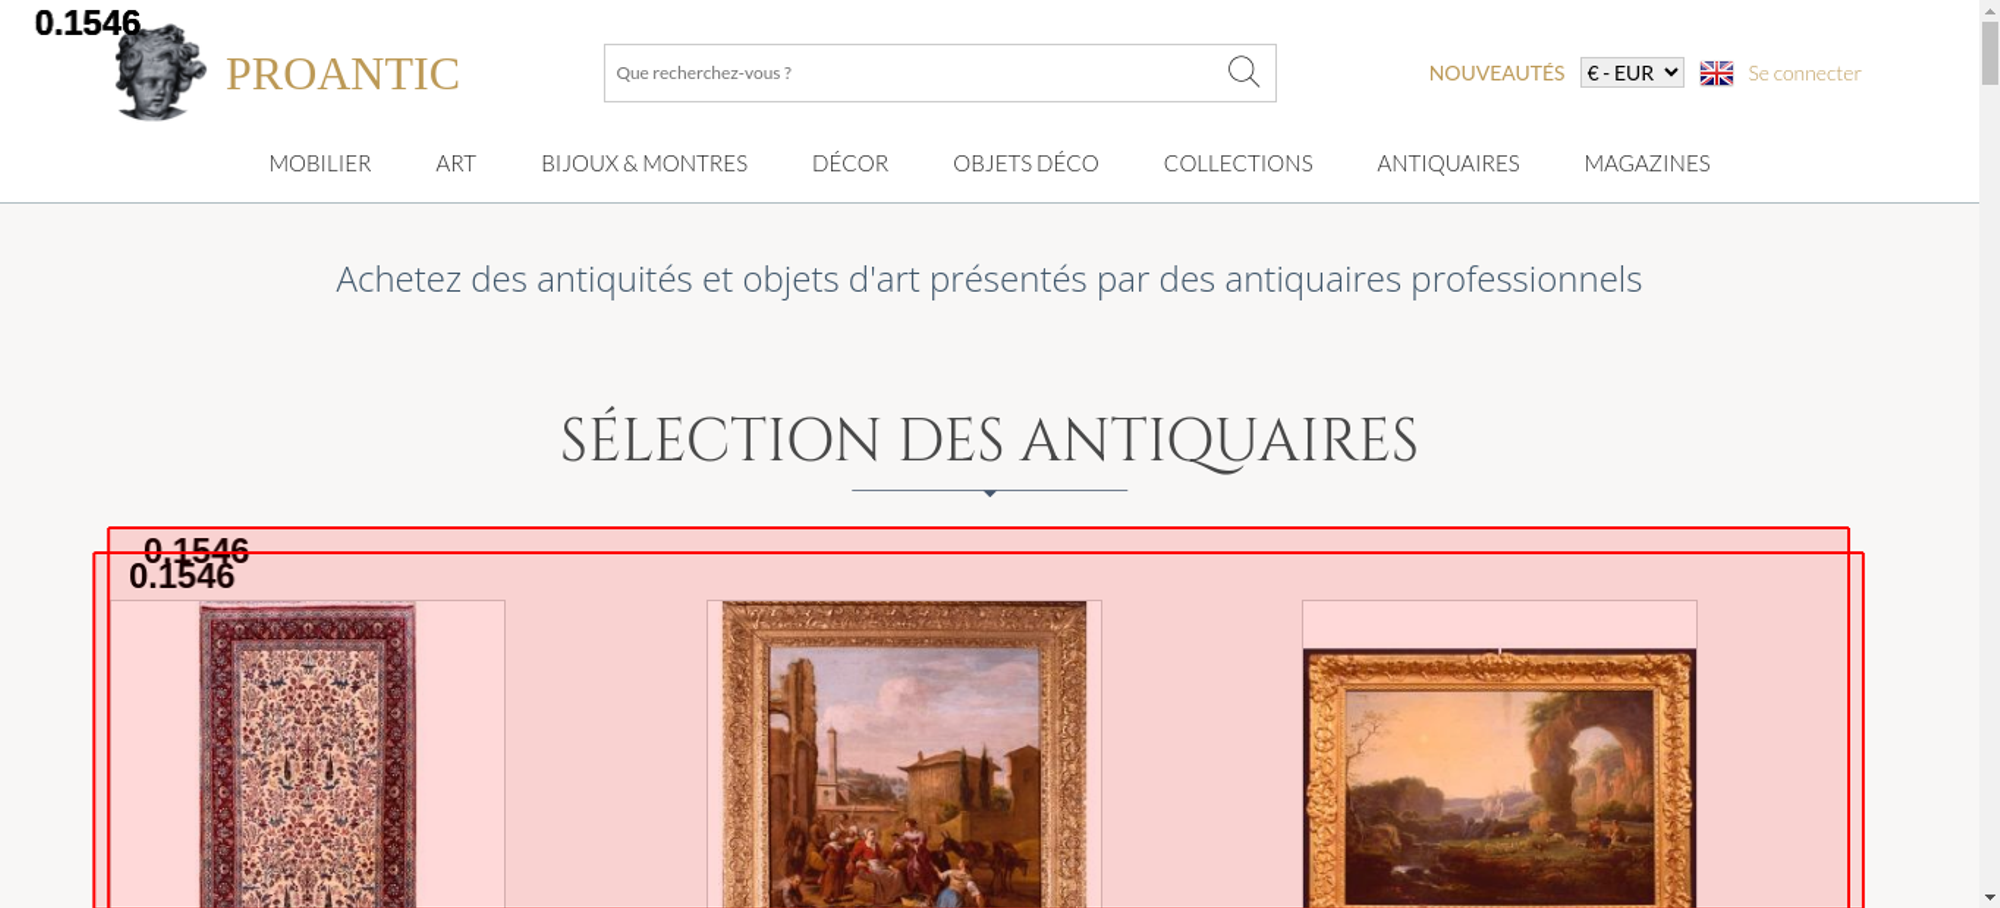Click the magnifying glass search icon
This screenshot has width=2000, height=908.
click(x=1243, y=72)
